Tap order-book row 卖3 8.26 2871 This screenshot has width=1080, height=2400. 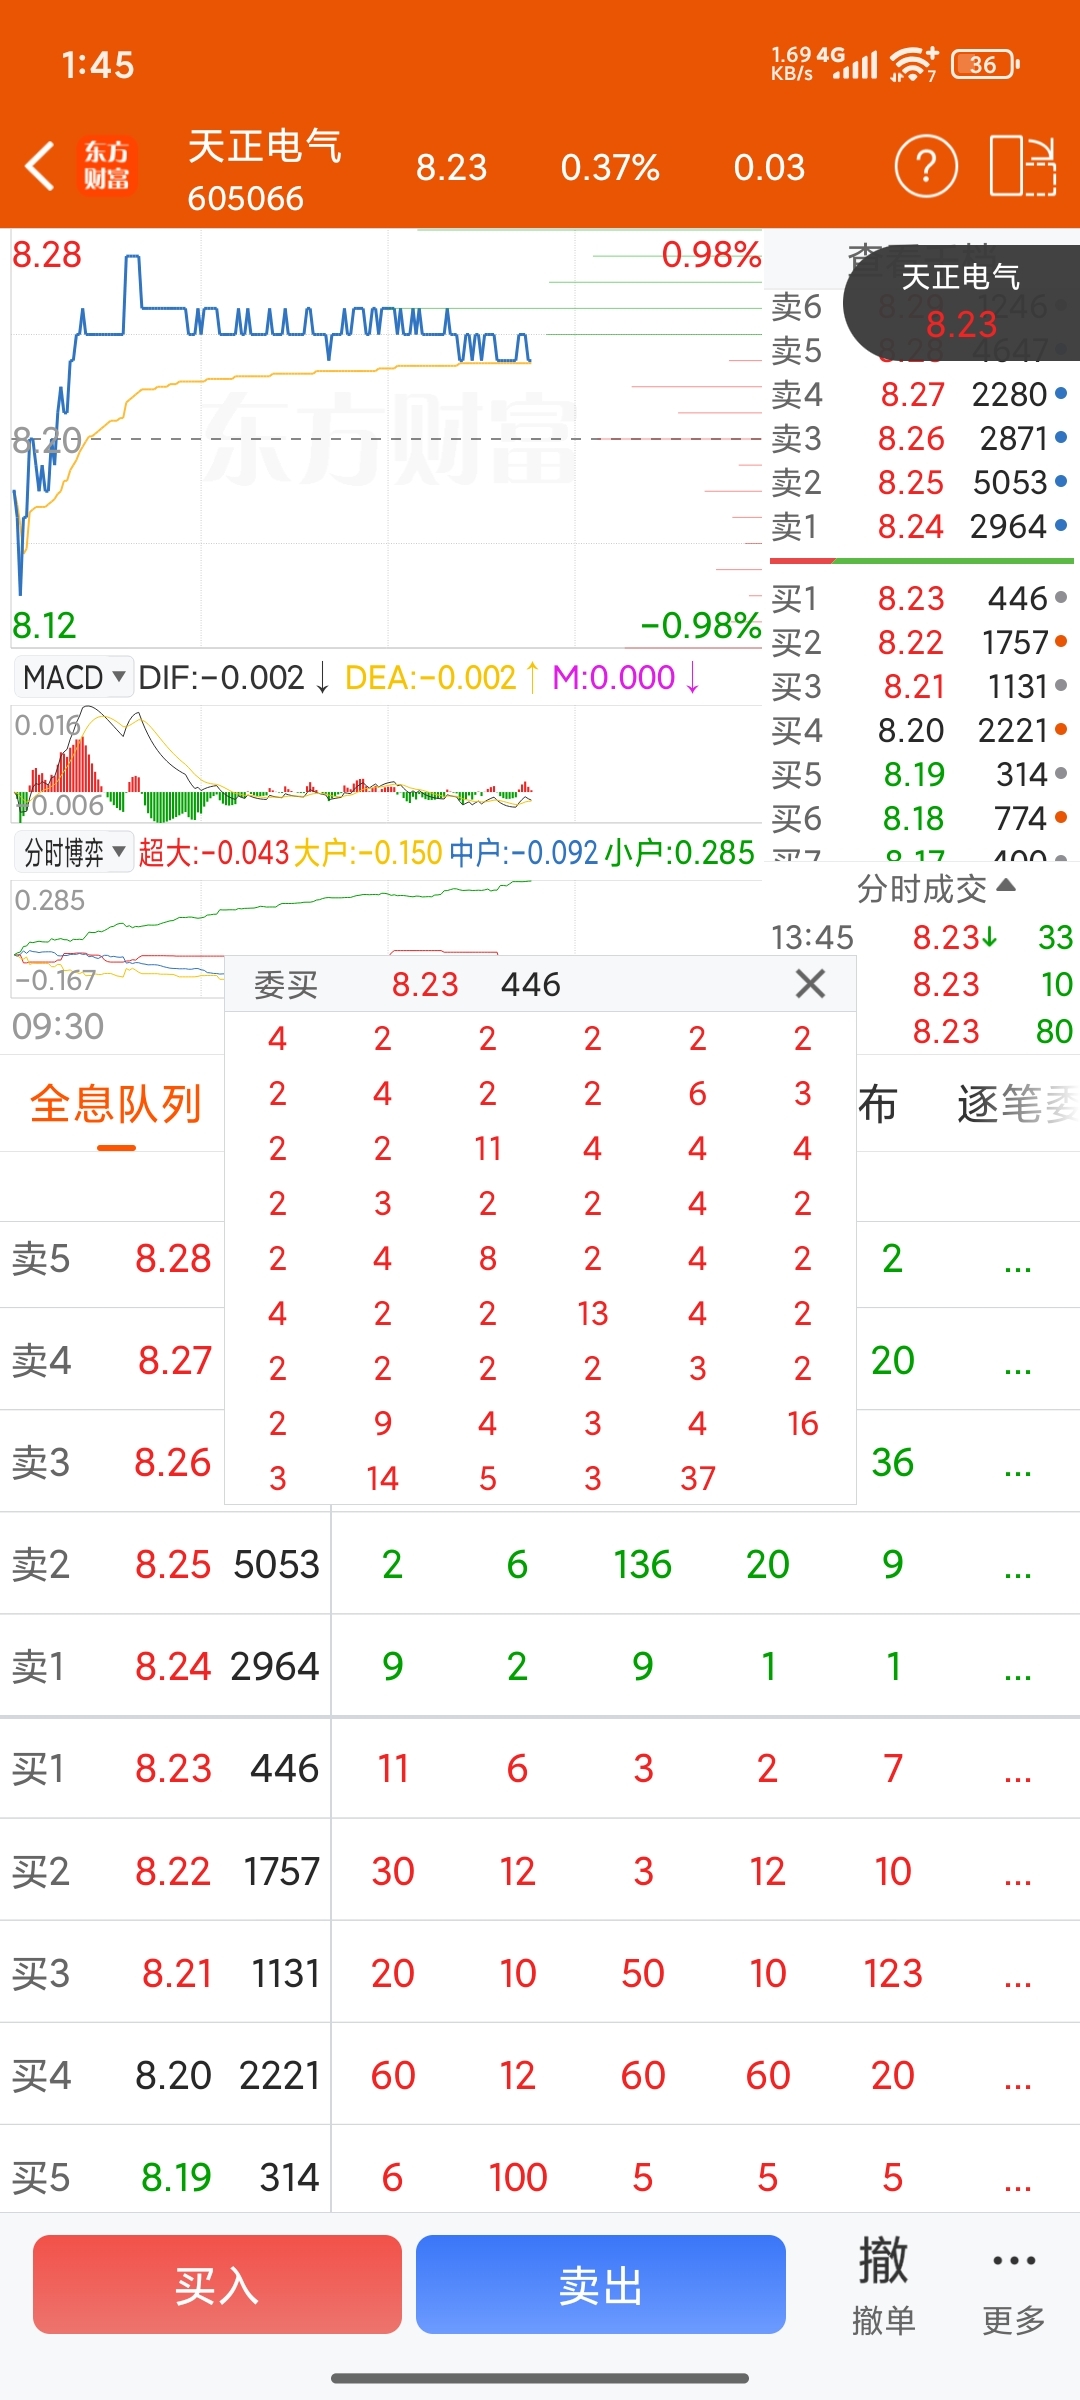(920, 438)
